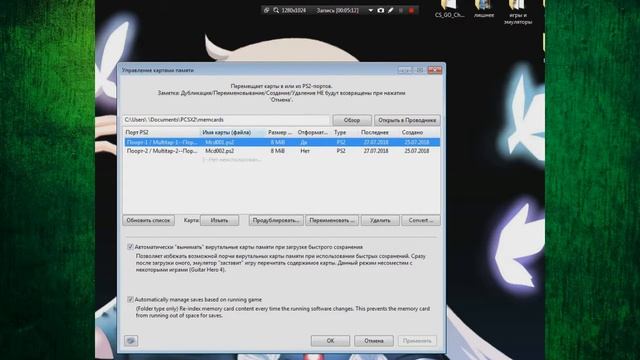
Task: Click the Mcd001.ps2 file name cell
Action: tap(220, 142)
